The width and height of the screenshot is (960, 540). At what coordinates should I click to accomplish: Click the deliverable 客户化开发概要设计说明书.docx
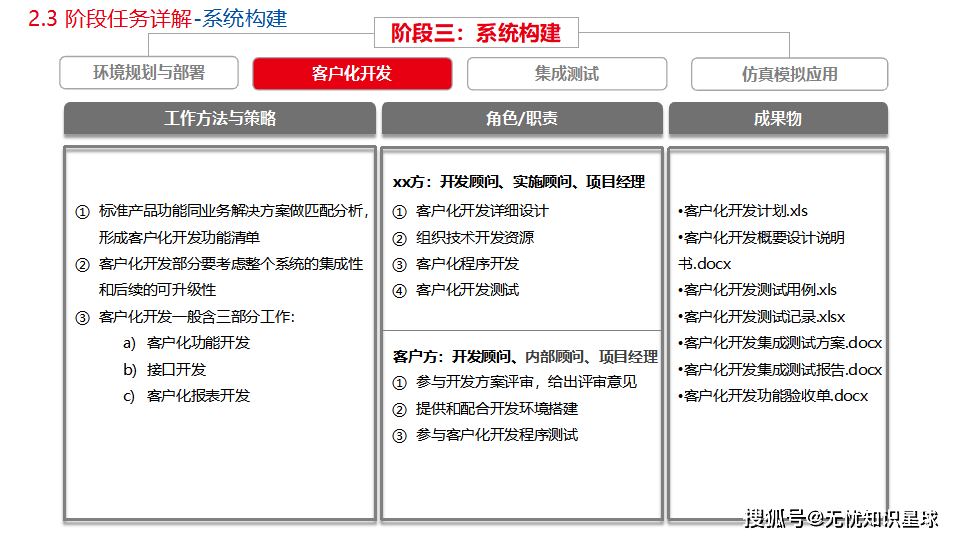pyautogui.click(x=761, y=250)
